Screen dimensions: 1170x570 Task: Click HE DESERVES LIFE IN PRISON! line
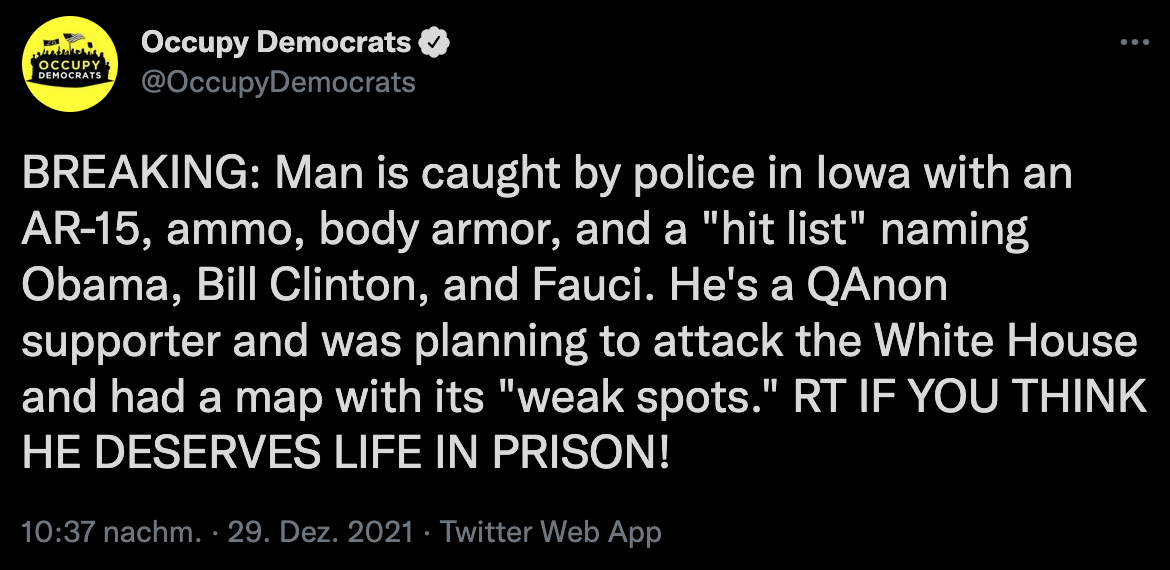(x=347, y=453)
